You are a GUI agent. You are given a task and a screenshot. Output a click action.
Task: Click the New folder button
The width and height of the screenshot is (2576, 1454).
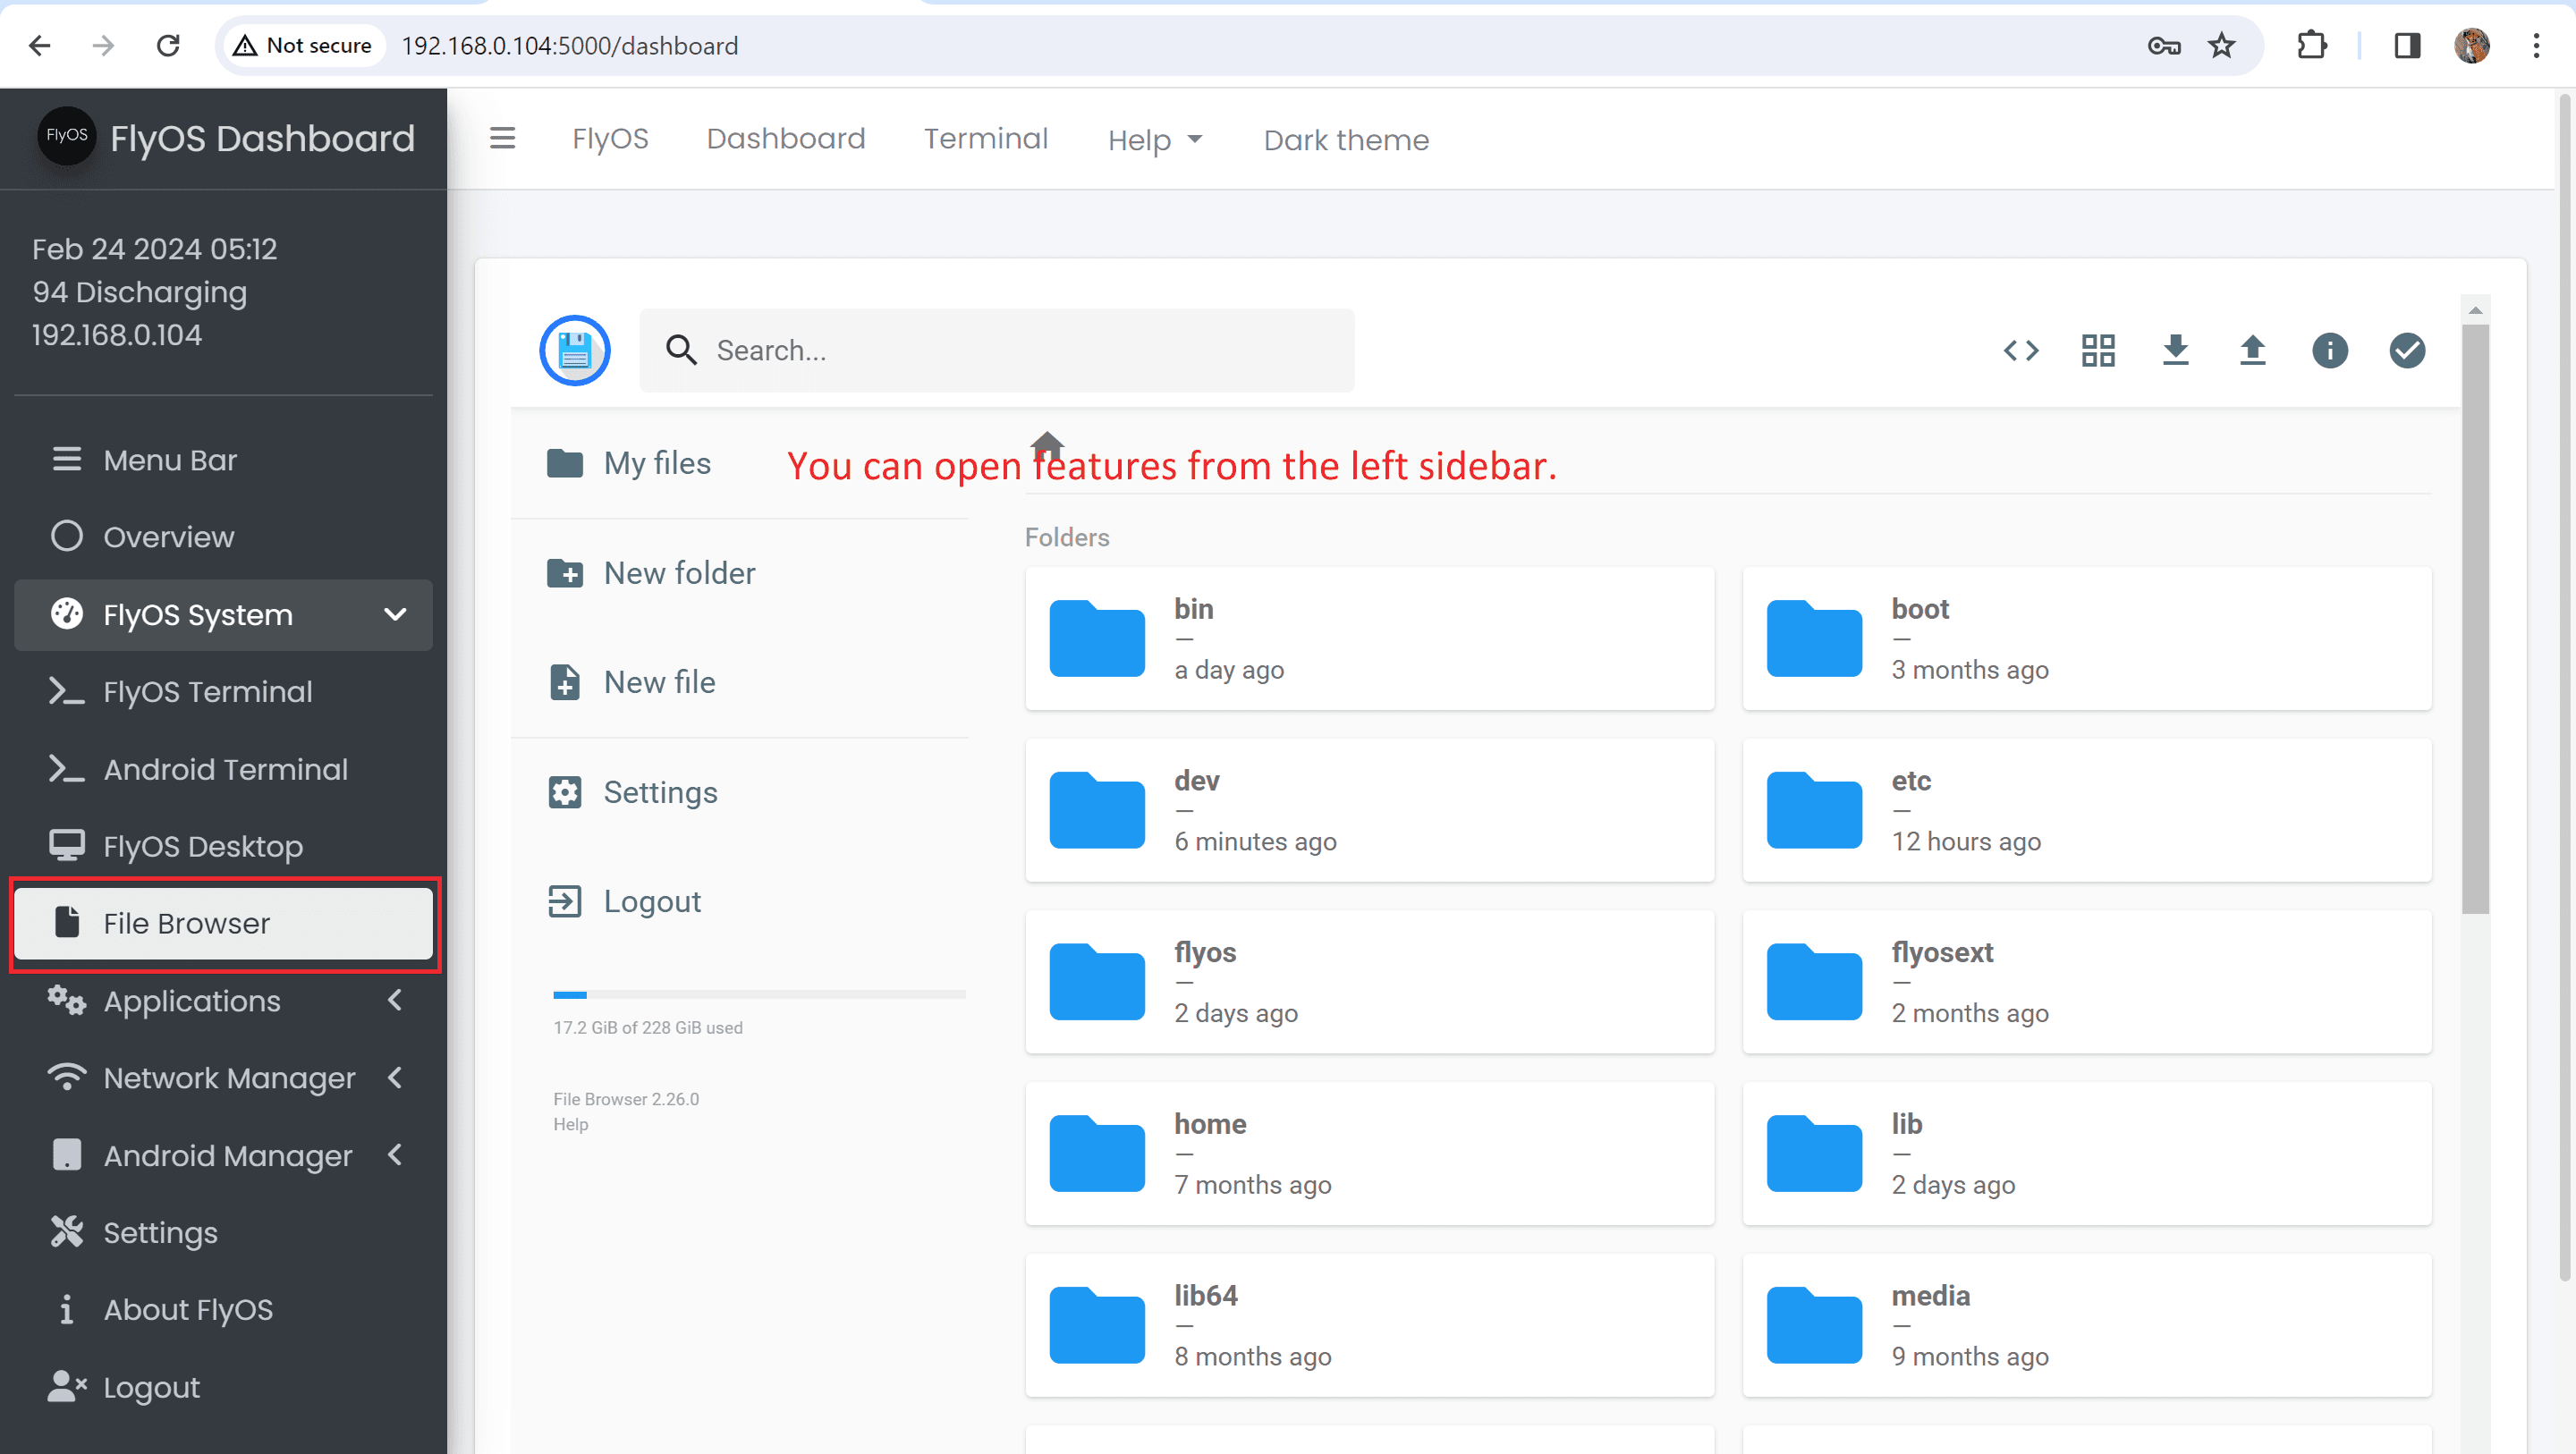tap(680, 573)
